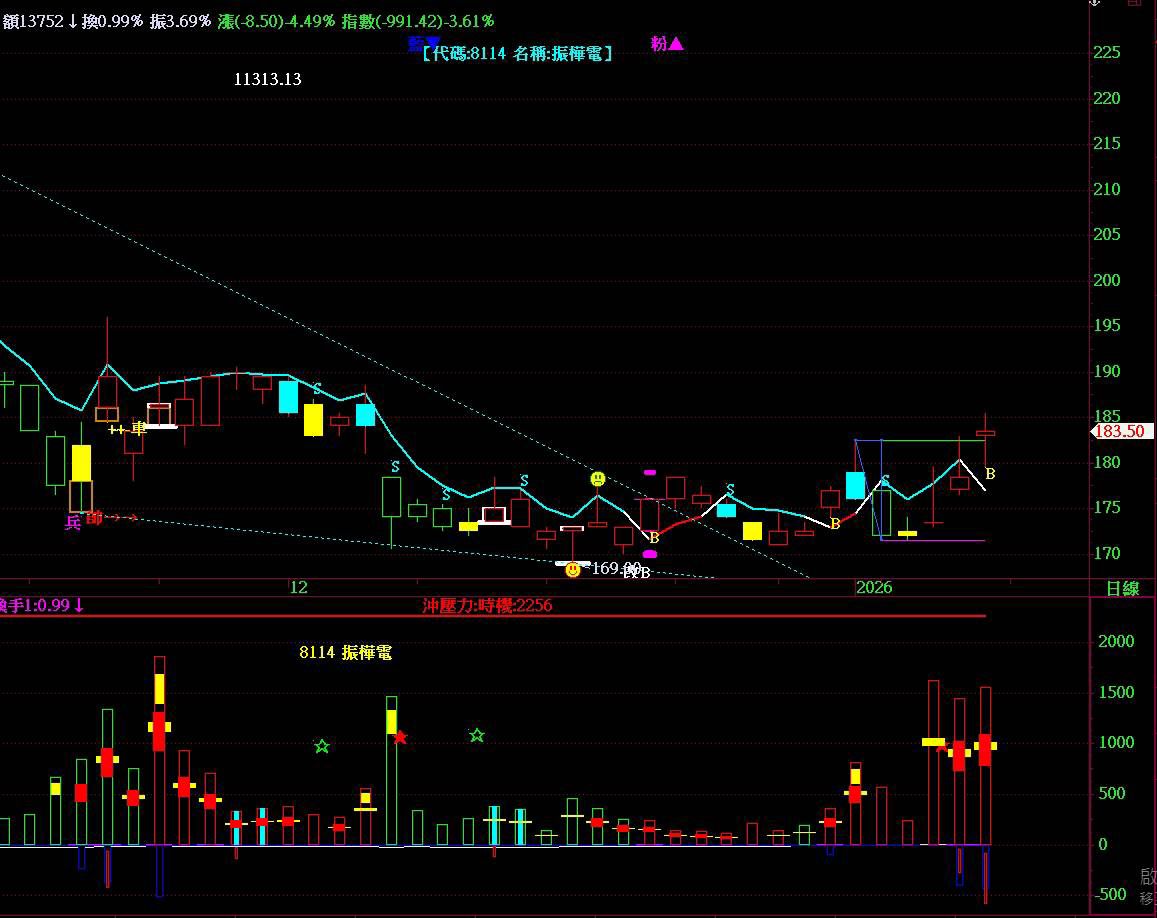Screen dimensions: 1157x918
Task: Click the 225 price axis label
Action: tap(1107, 52)
